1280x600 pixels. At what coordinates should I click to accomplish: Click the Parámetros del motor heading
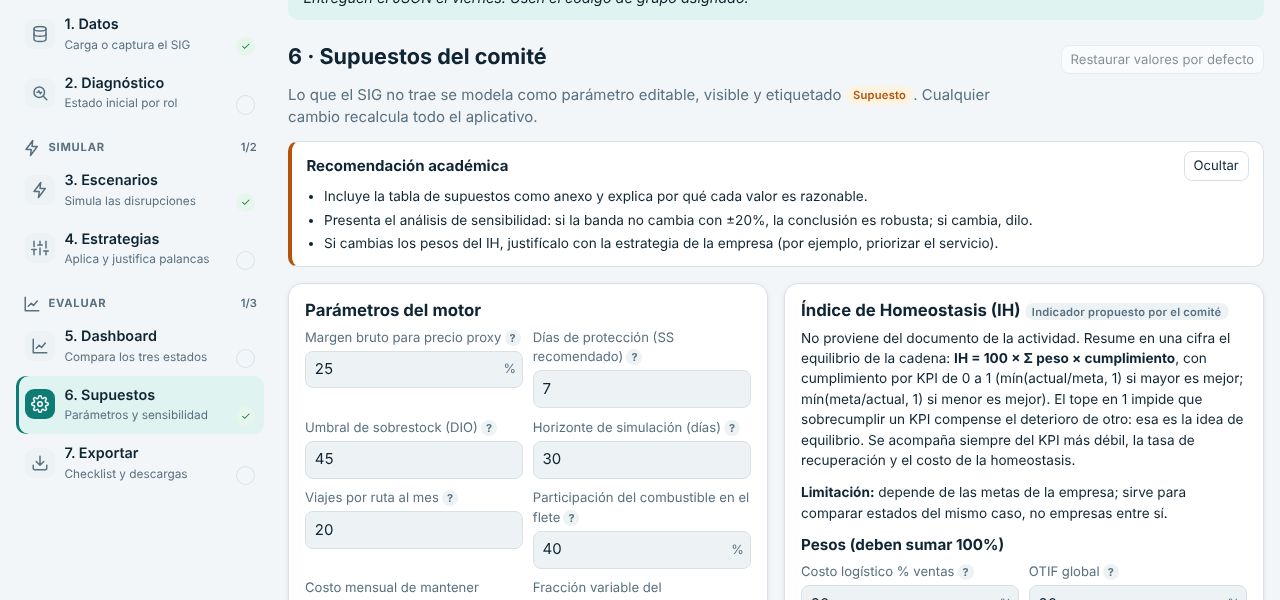(x=393, y=311)
